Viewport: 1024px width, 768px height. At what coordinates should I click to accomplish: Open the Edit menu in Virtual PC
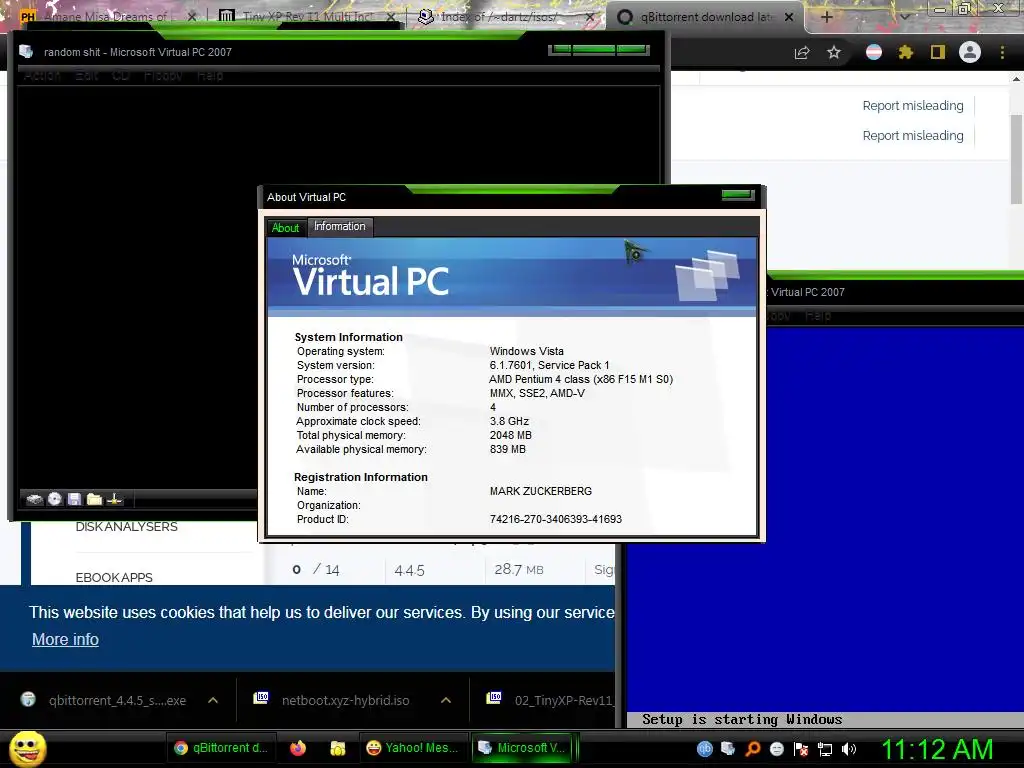(x=86, y=76)
